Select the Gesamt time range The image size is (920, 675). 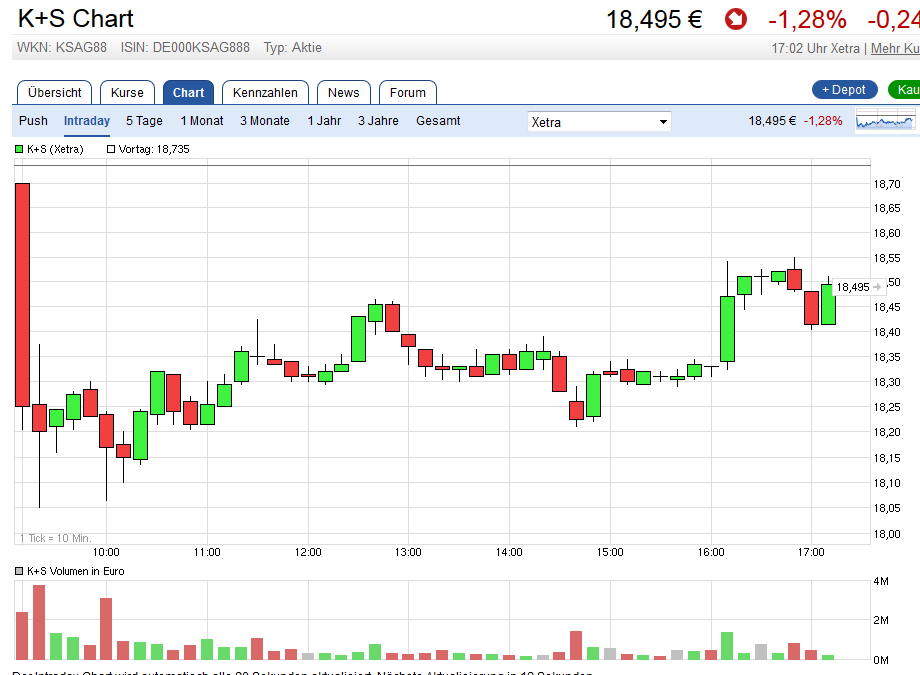point(438,121)
